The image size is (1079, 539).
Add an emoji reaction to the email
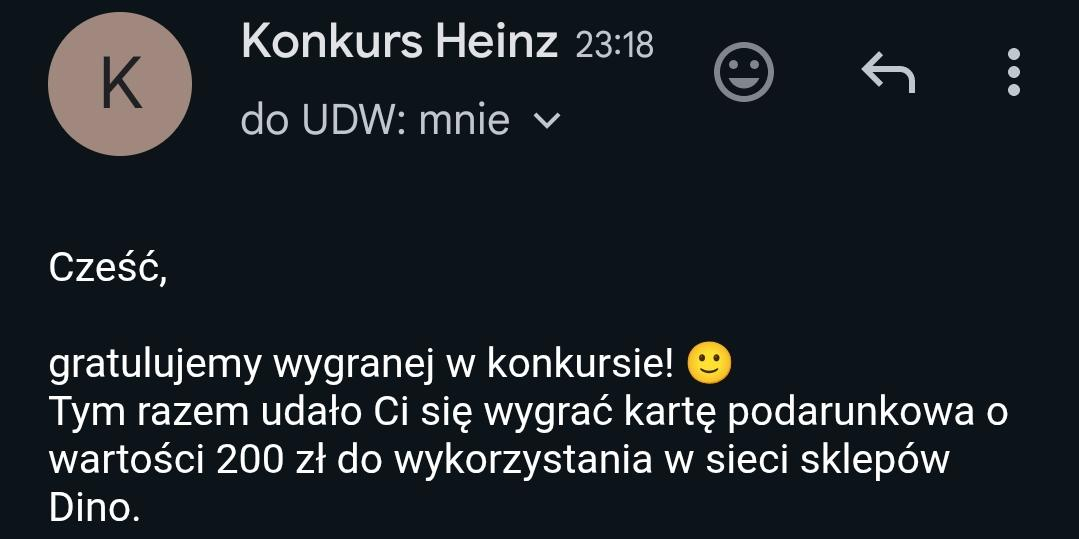pos(744,72)
